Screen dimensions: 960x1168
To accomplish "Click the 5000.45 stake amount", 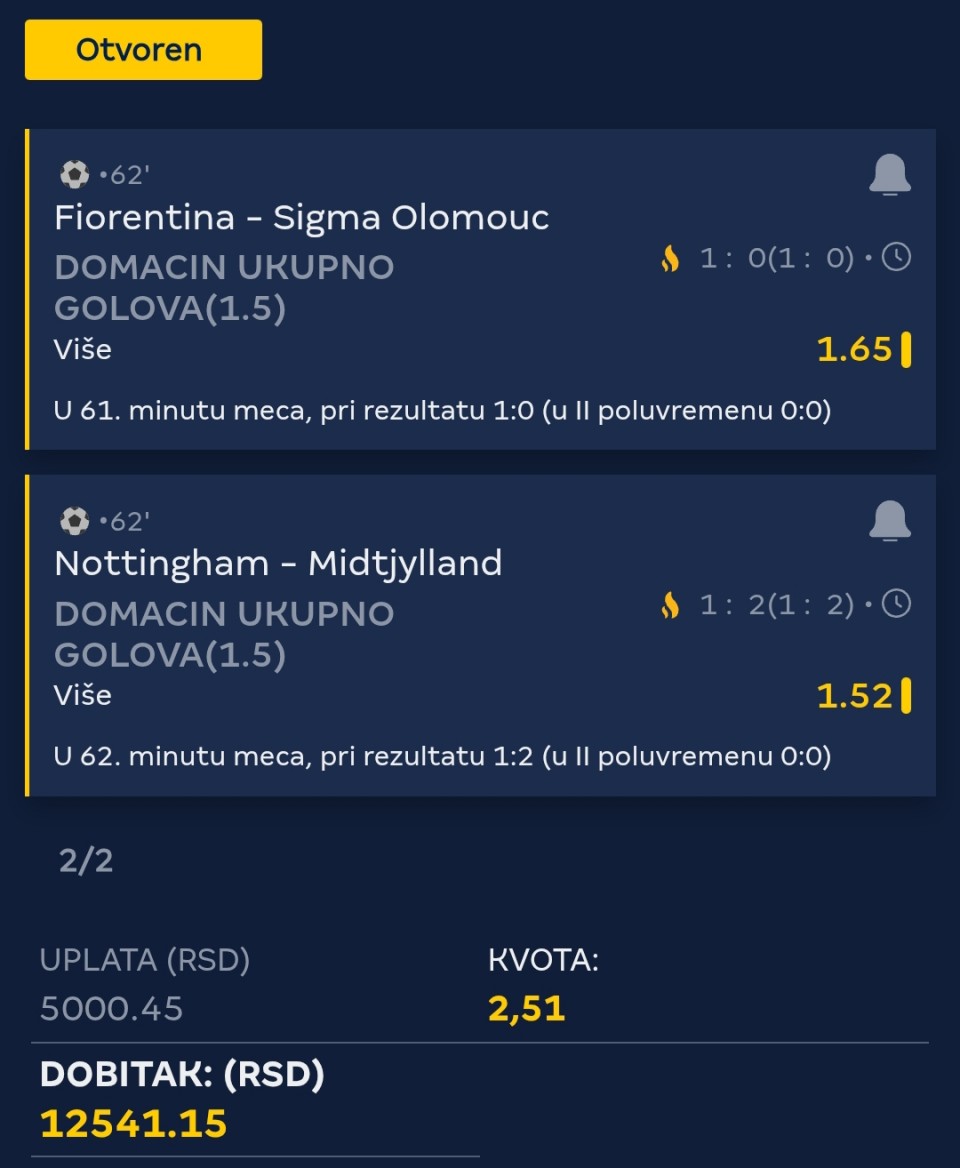I will pos(111,1008).
